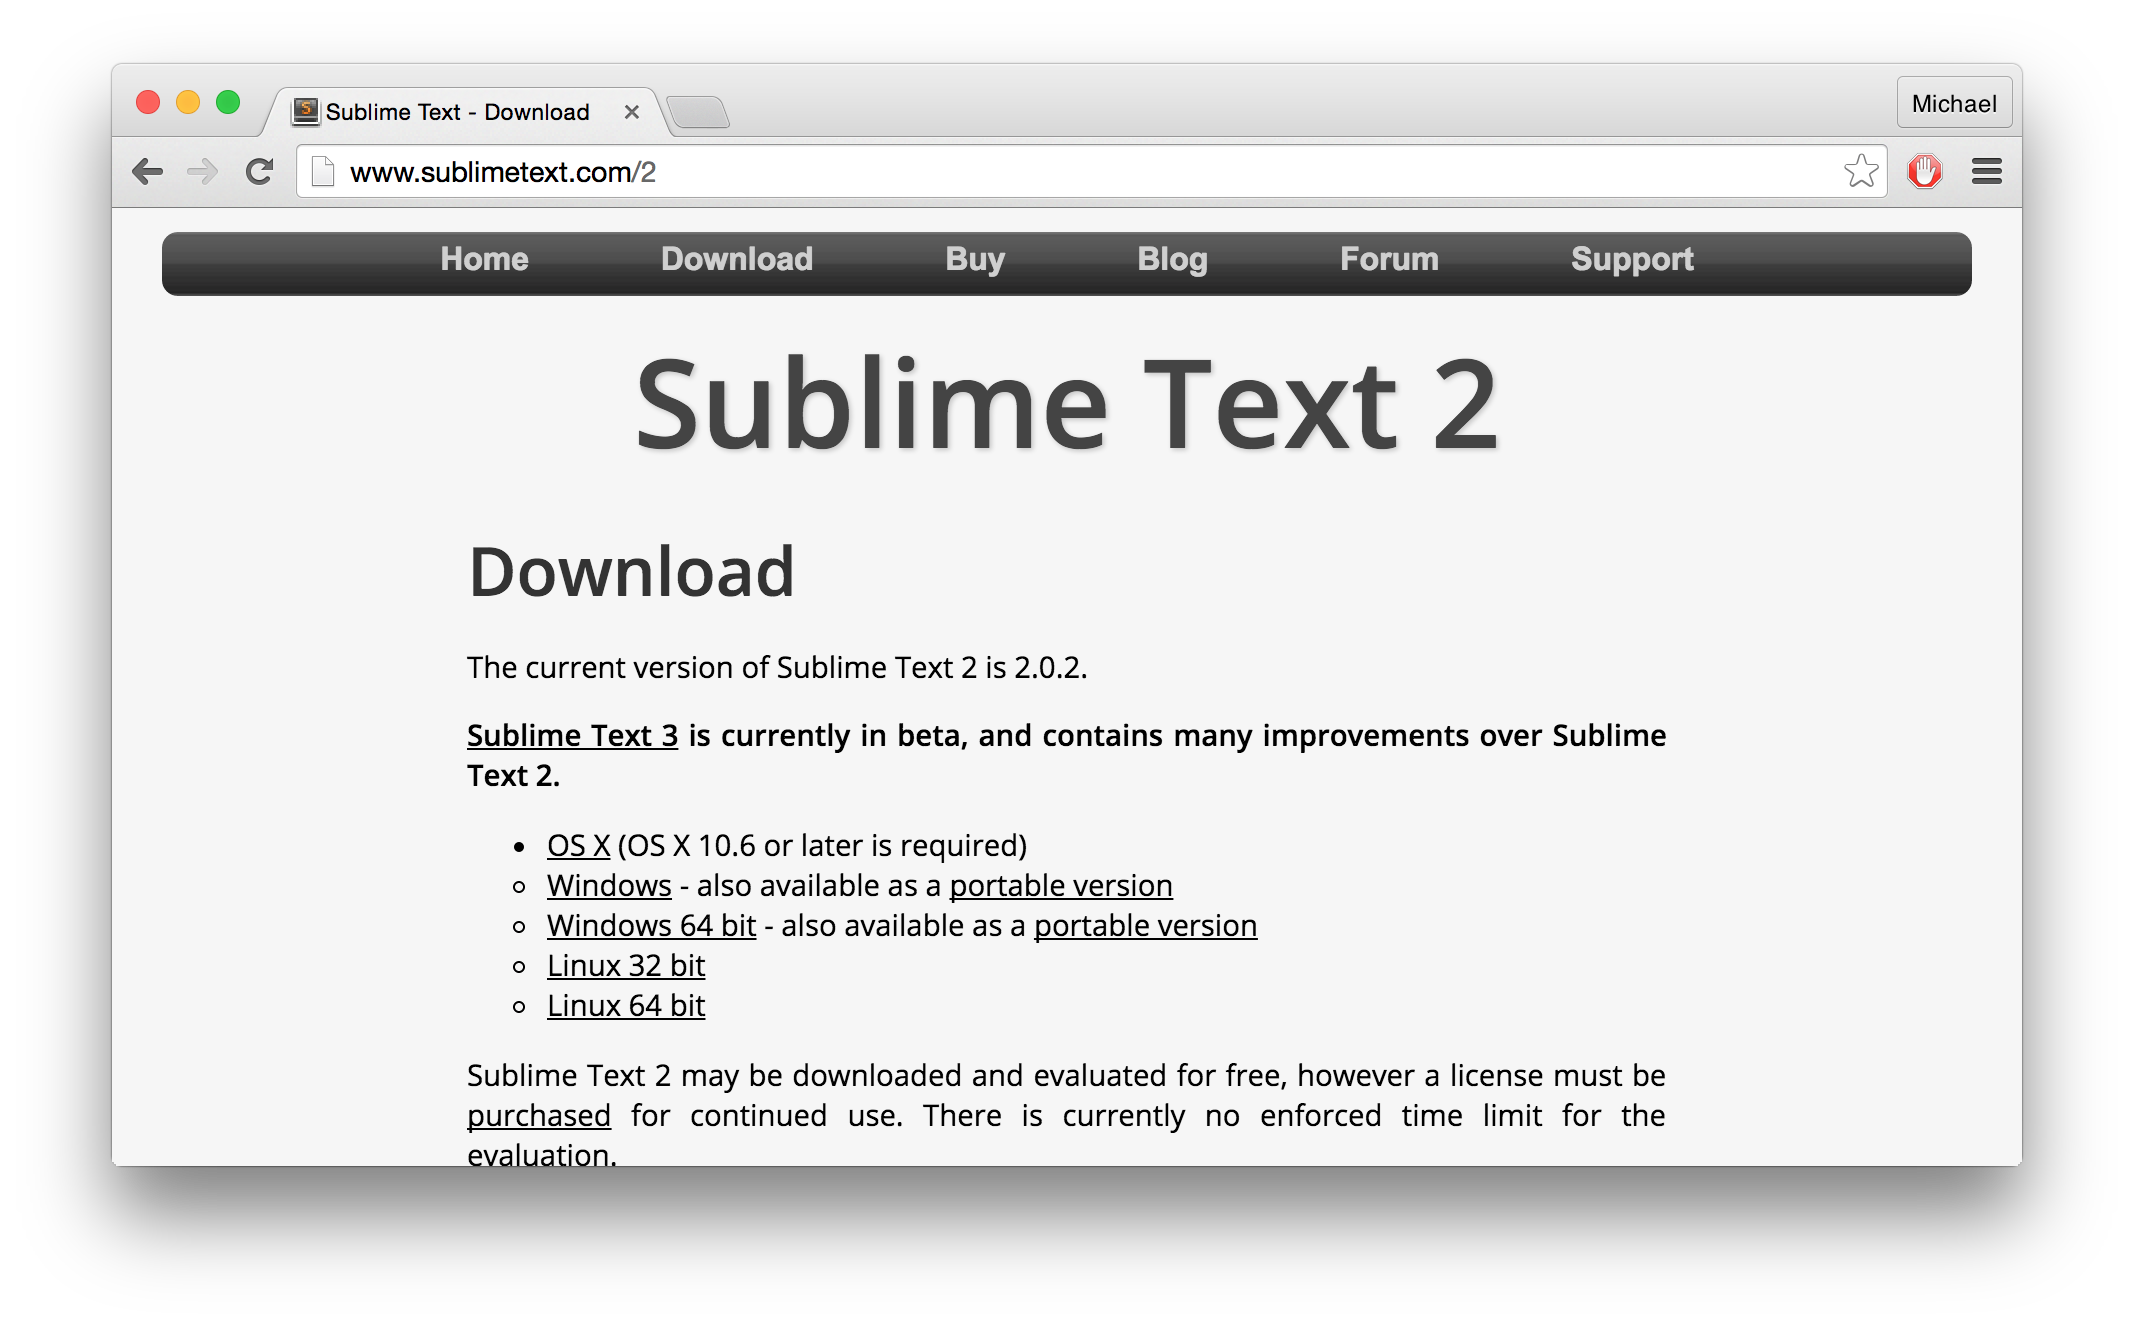Click the current version 2.0.2 sentence
This screenshot has height=1326, width=2134.
777,667
